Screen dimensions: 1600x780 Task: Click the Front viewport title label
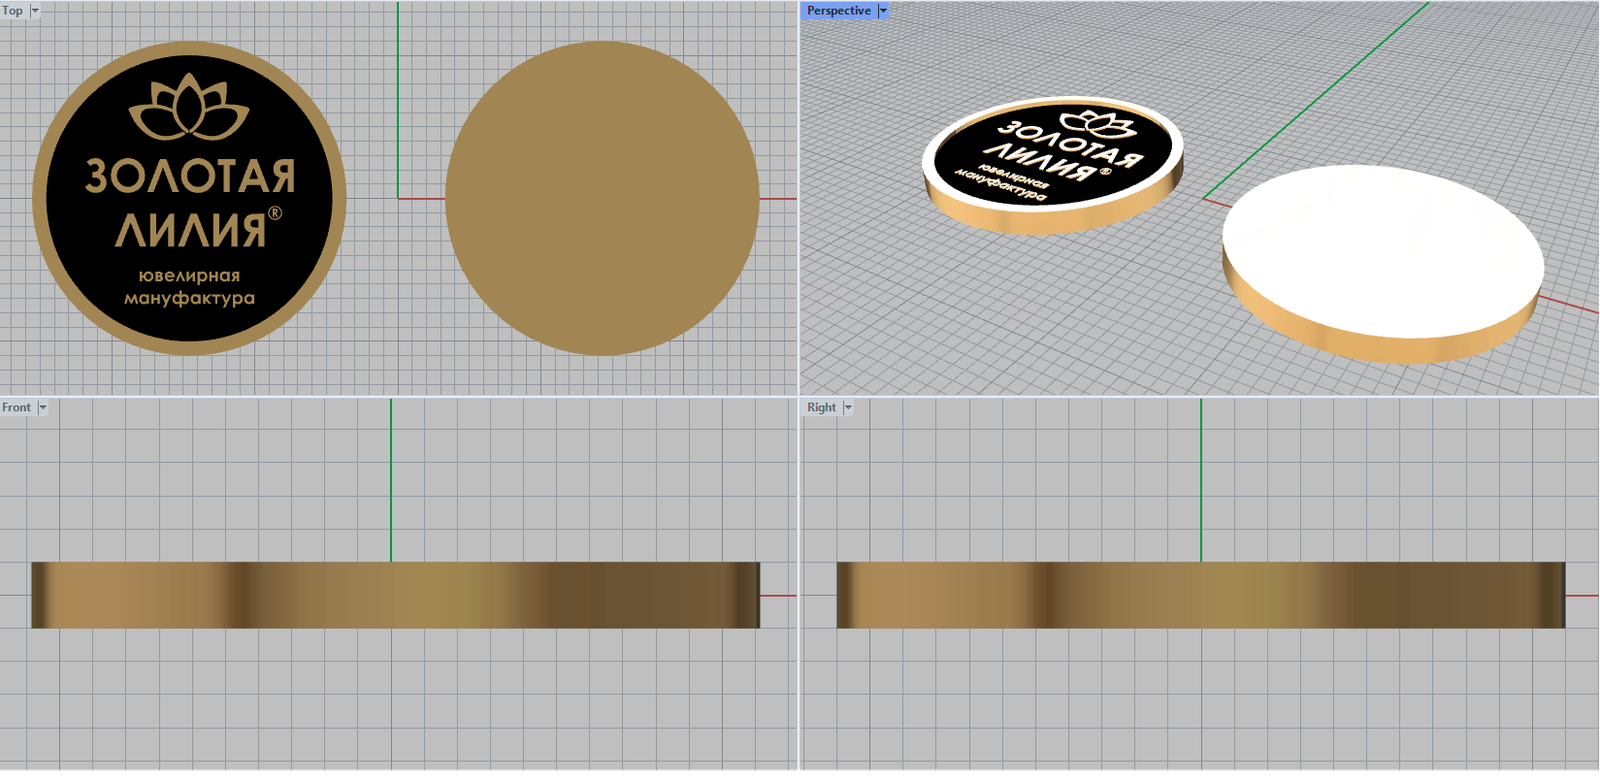coord(16,408)
